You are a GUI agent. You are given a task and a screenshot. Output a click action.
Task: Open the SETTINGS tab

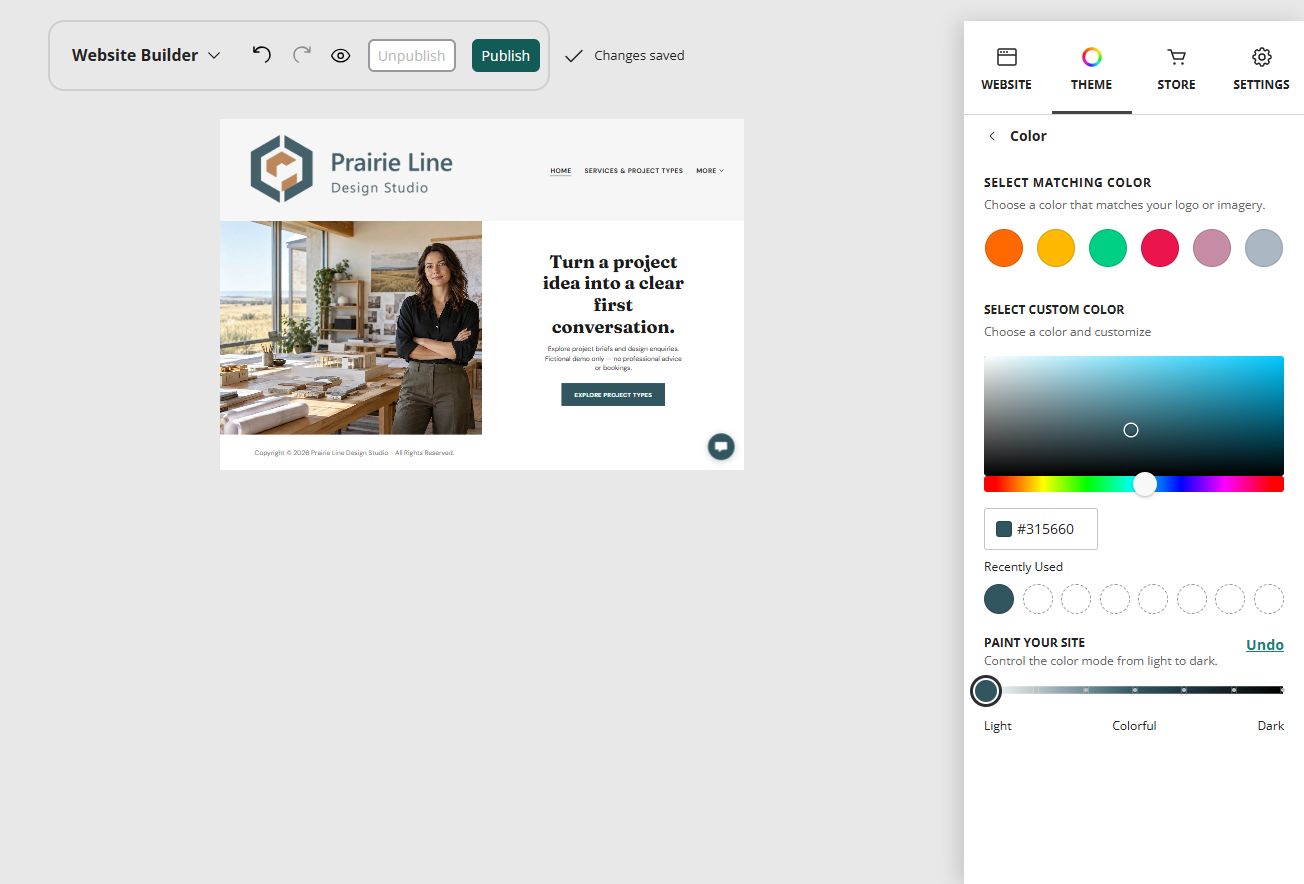point(1261,69)
